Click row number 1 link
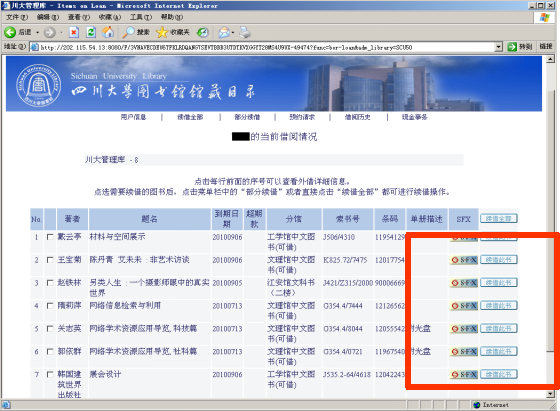560x411 pixels. click(x=36, y=237)
